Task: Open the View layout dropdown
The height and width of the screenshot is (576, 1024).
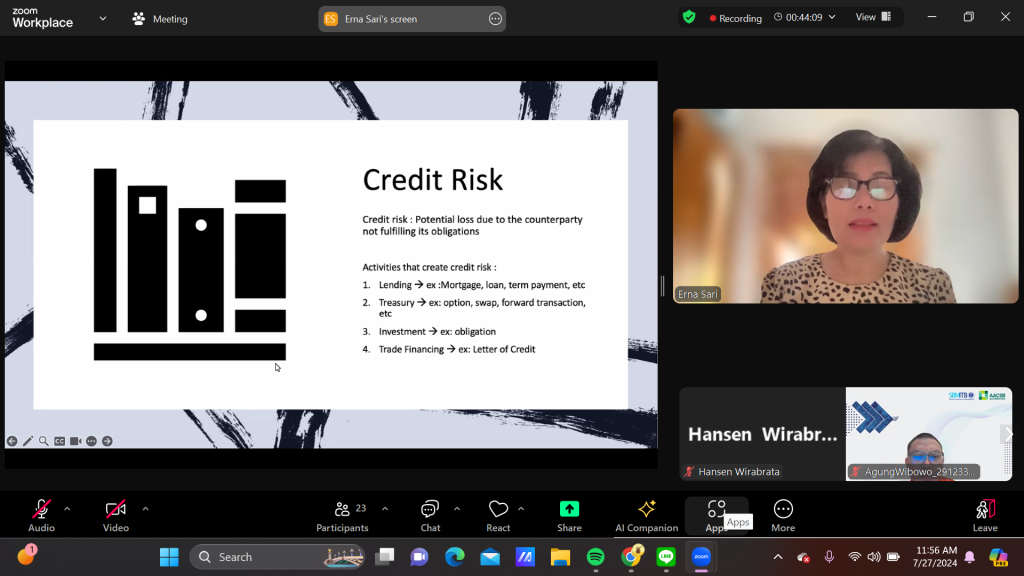Action: [x=873, y=17]
